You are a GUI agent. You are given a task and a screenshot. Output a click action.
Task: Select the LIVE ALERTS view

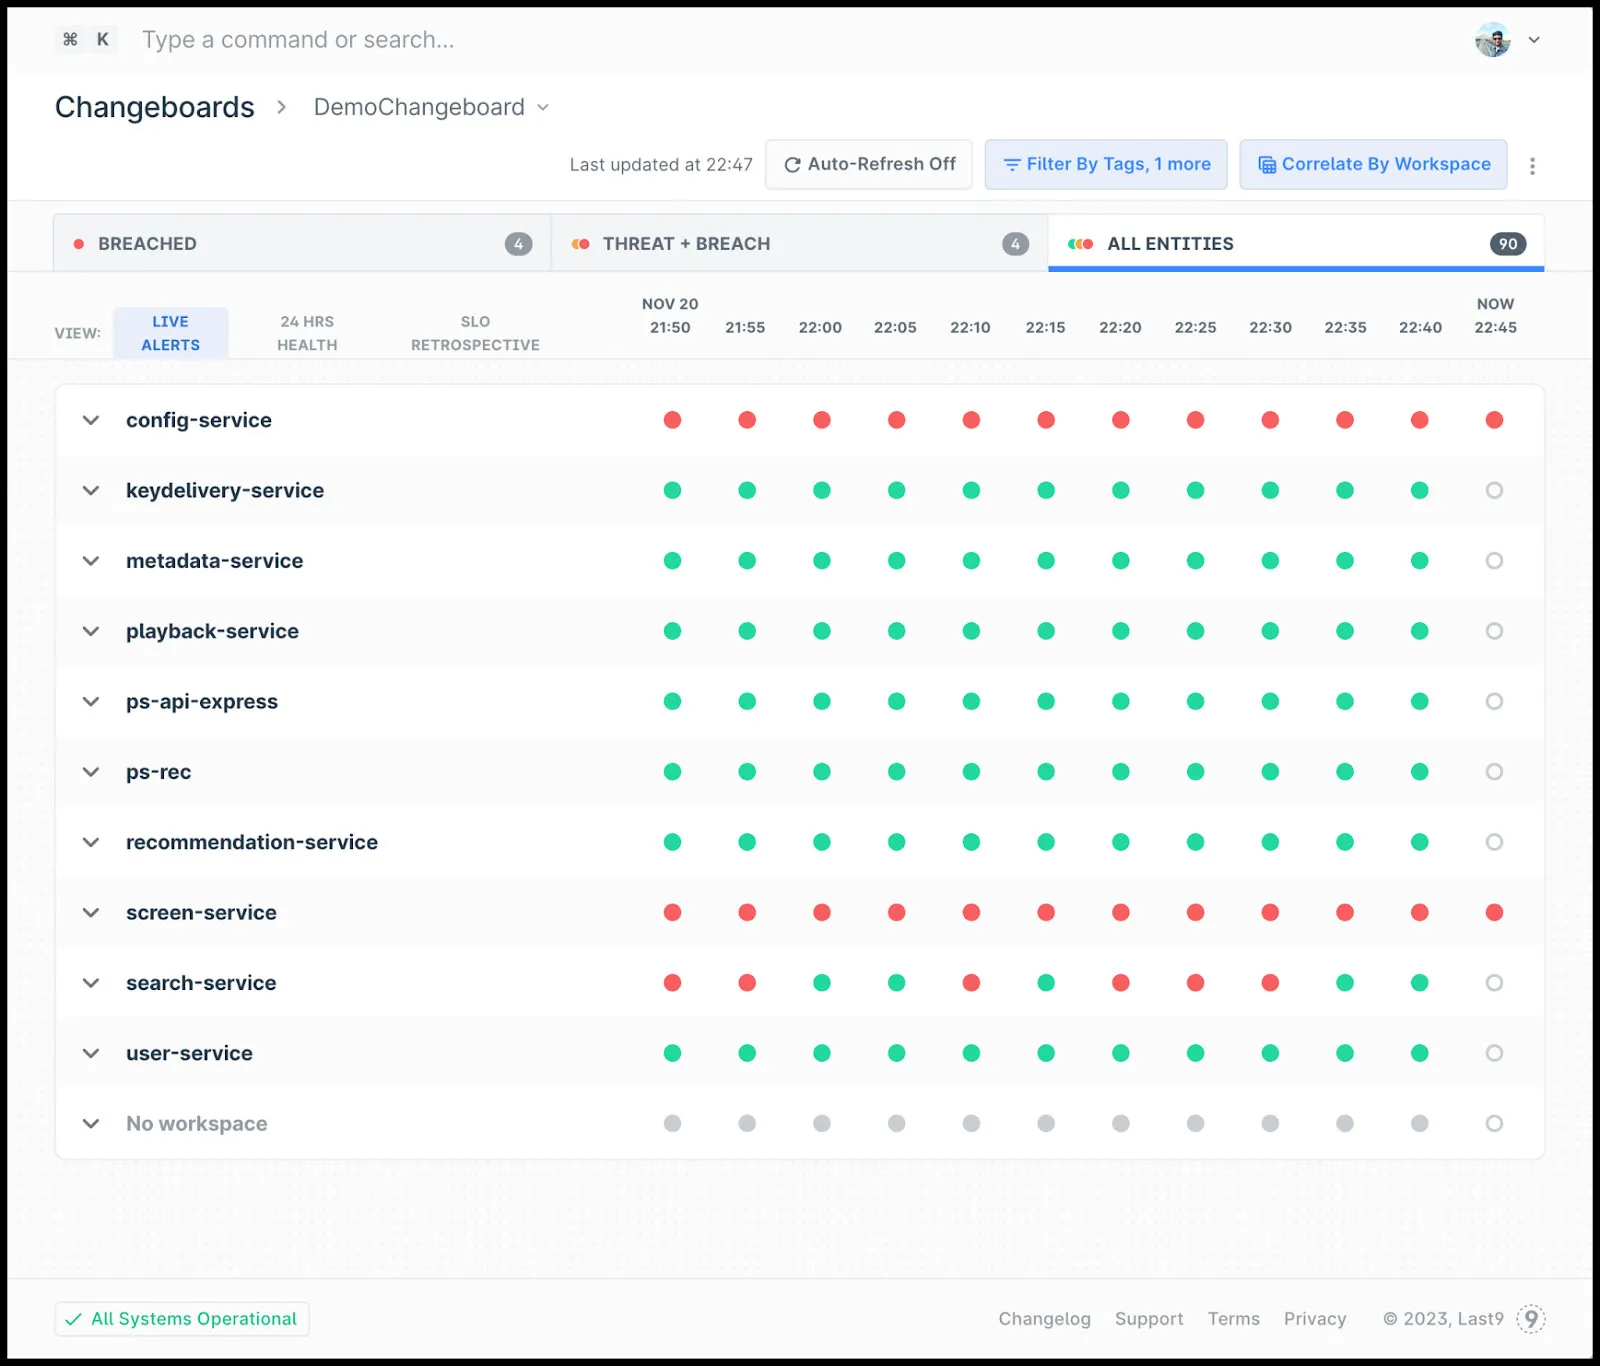click(x=170, y=333)
